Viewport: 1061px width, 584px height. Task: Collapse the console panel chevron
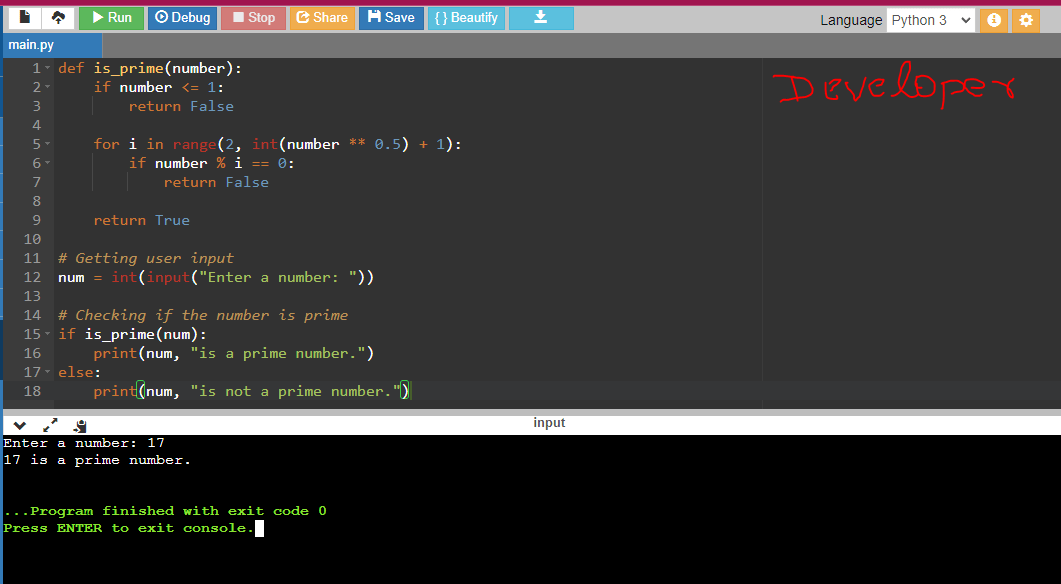(x=18, y=425)
